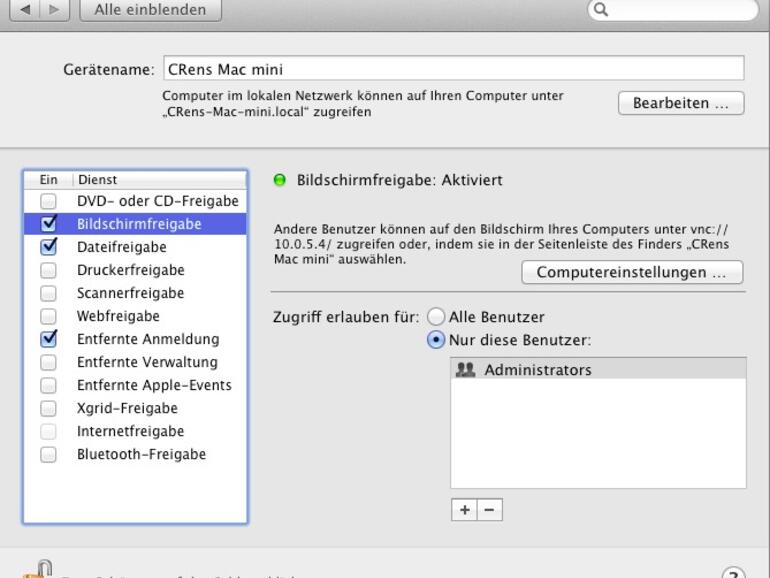
Task: Enable the Webfreigabe checkbox
Action: [48, 316]
